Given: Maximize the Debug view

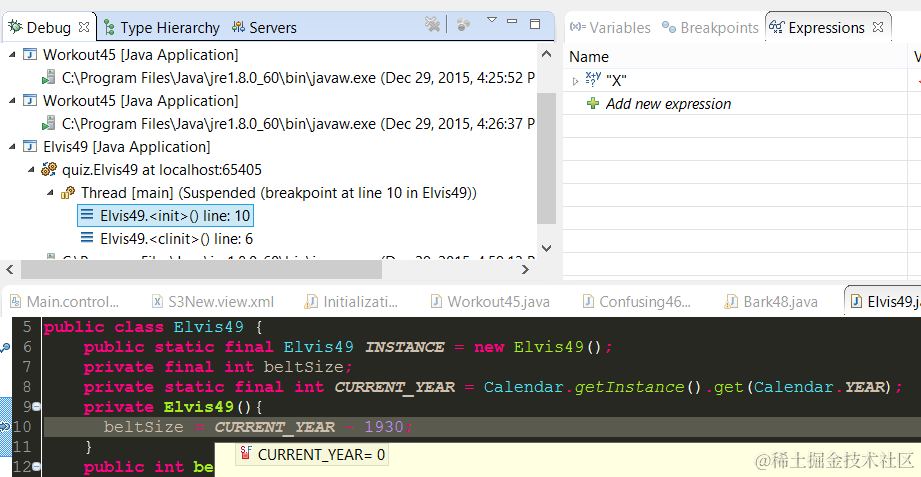Looking at the screenshot, I should 535,23.
